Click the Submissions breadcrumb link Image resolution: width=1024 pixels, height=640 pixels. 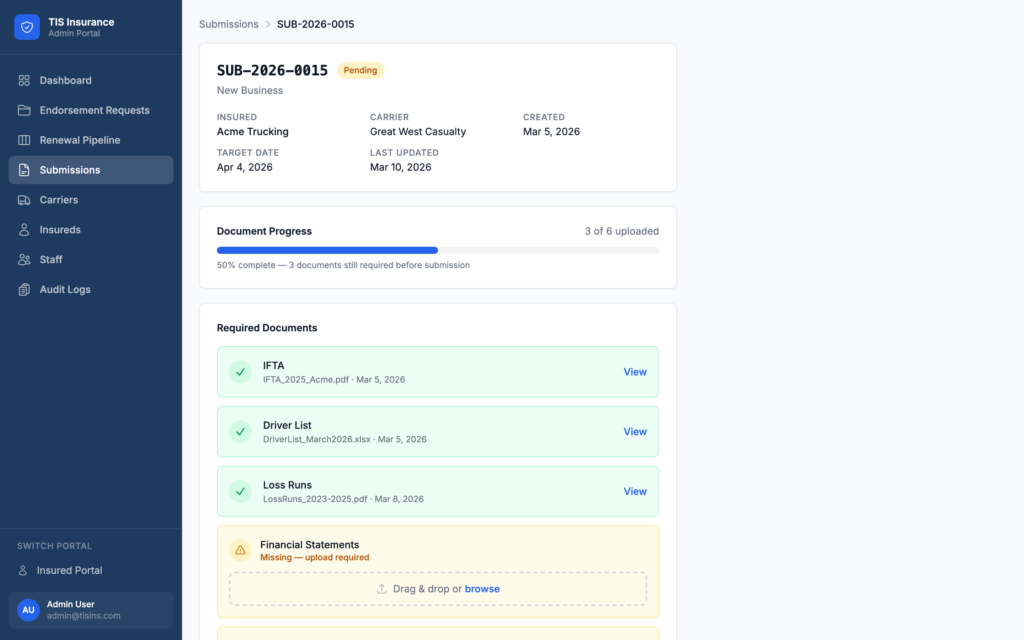click(229, 24)
